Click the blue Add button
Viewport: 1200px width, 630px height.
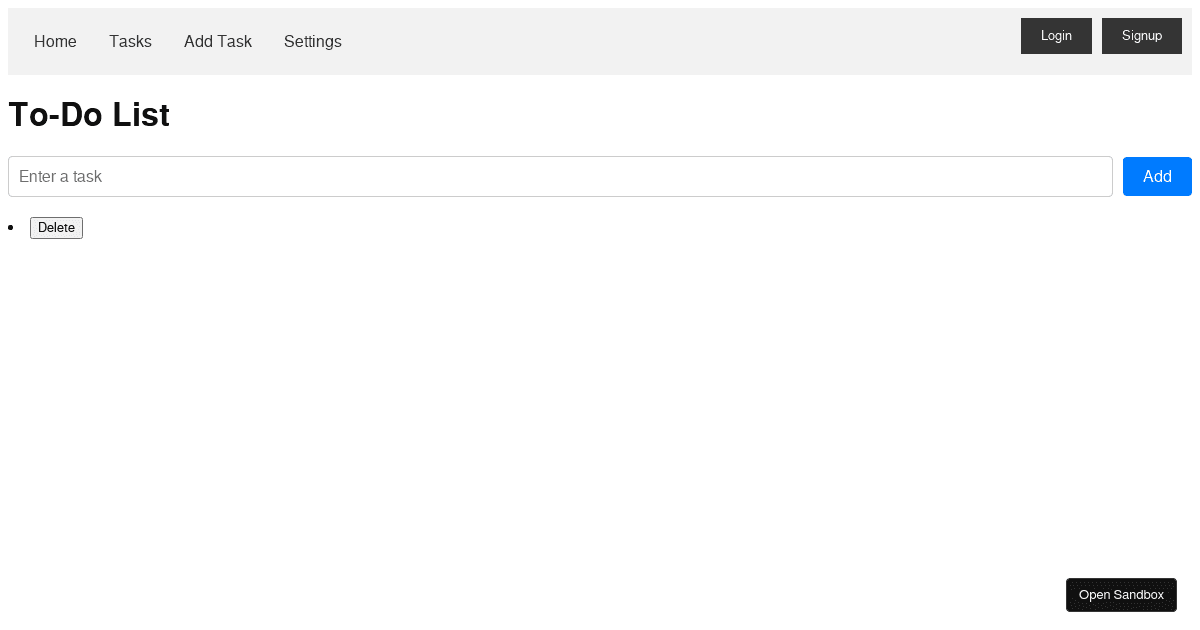click(1157, 177)
